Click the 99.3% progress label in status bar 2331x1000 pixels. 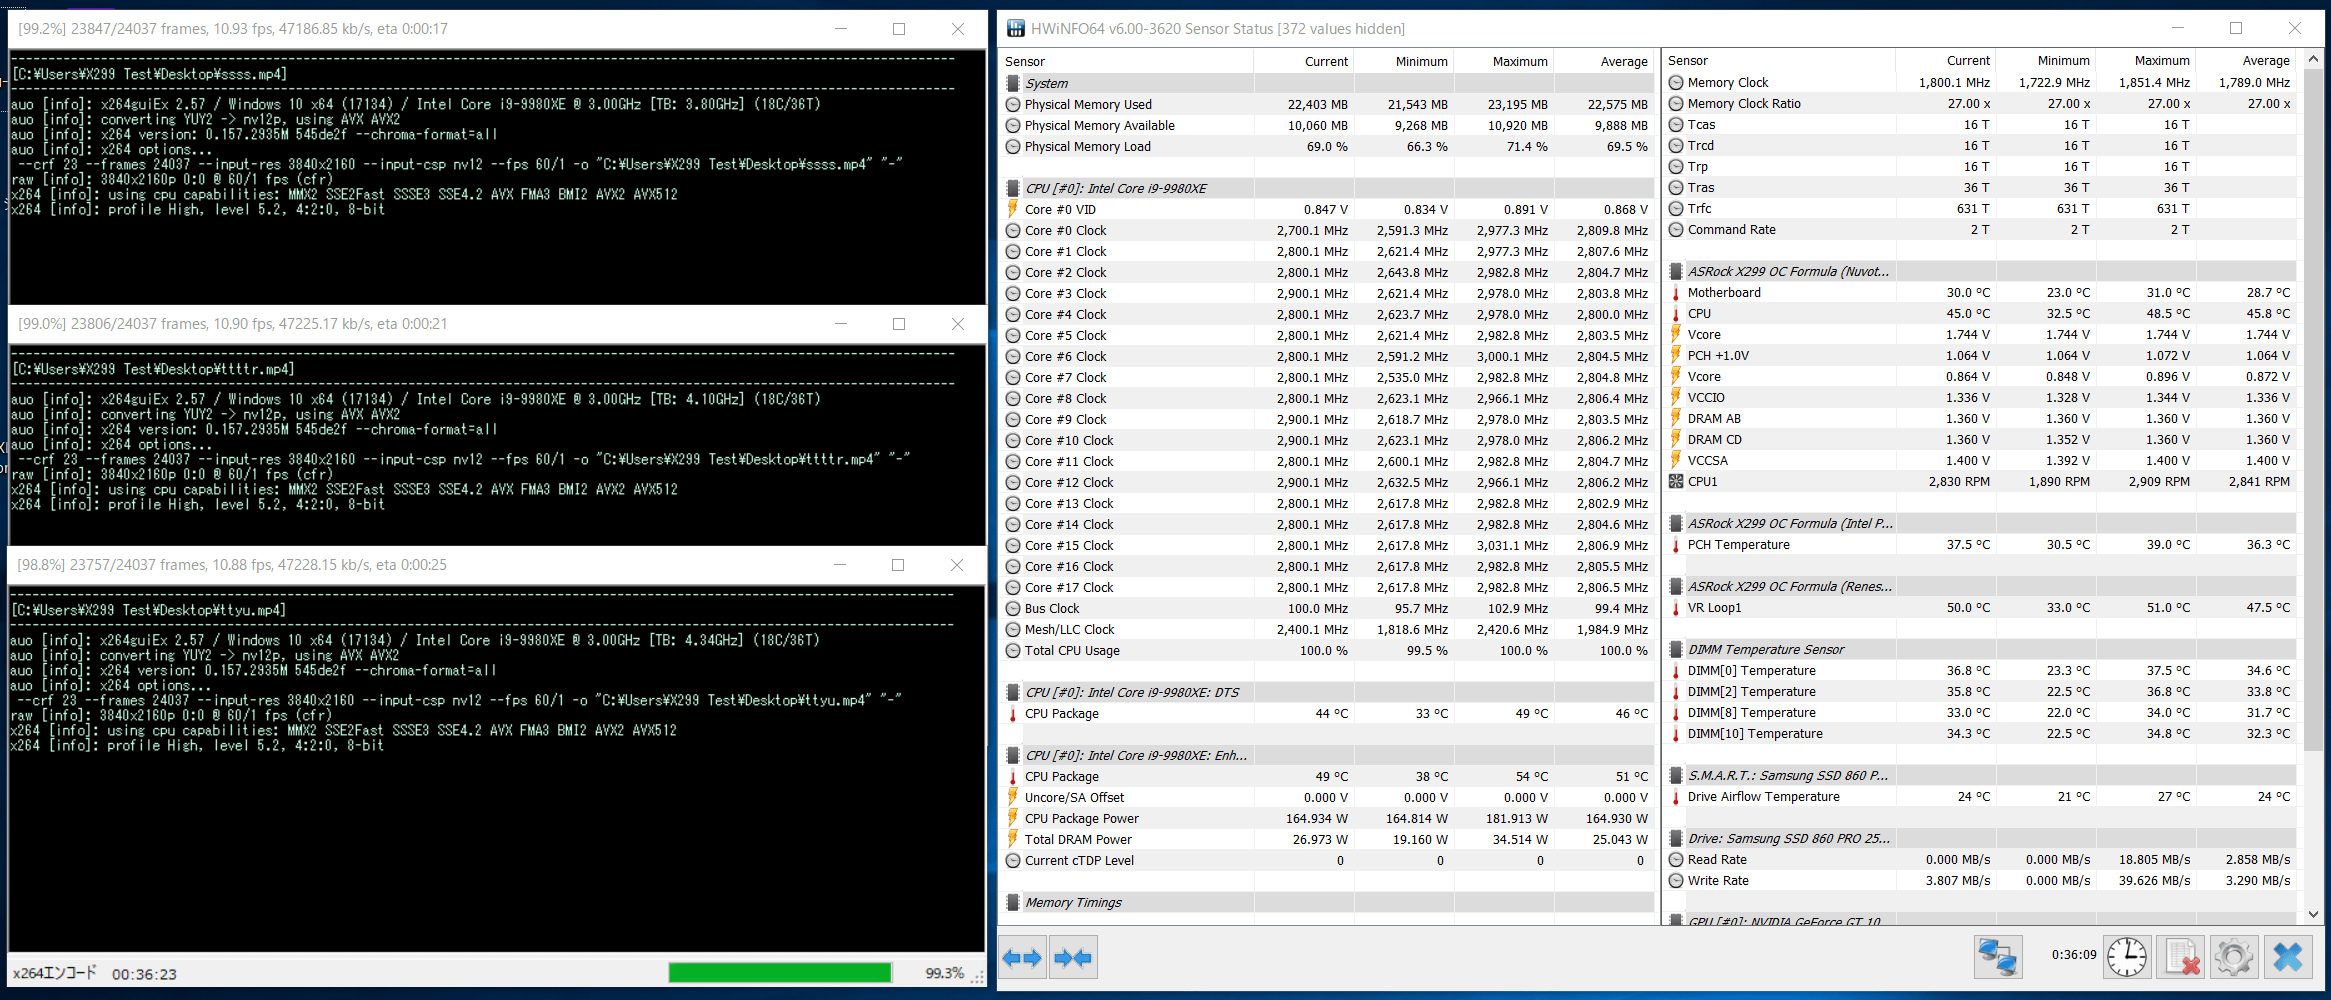tap(944, 973)
